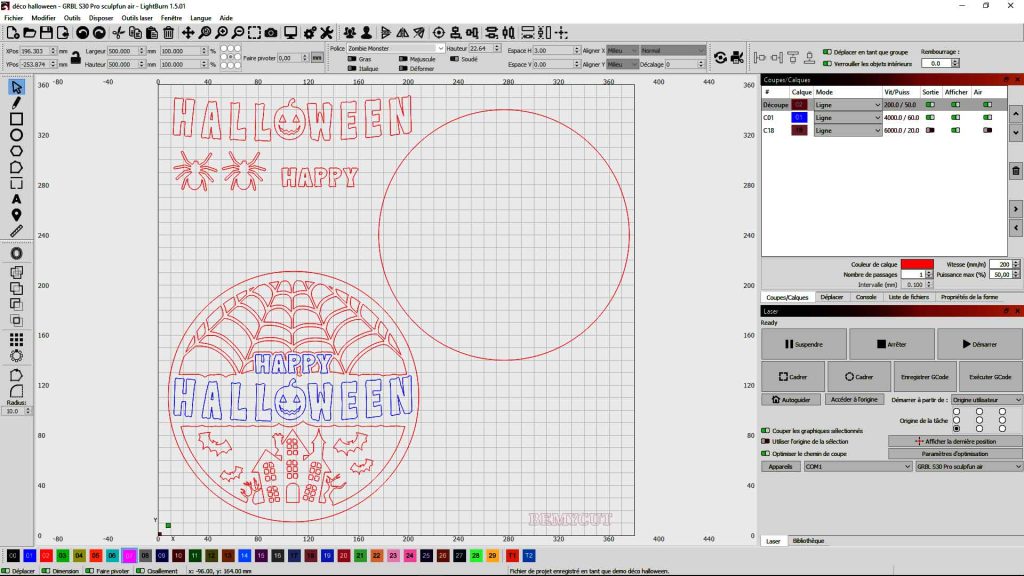
Task: Click the trash delete icon in toolbar
Action: click(x=168, y=33)
